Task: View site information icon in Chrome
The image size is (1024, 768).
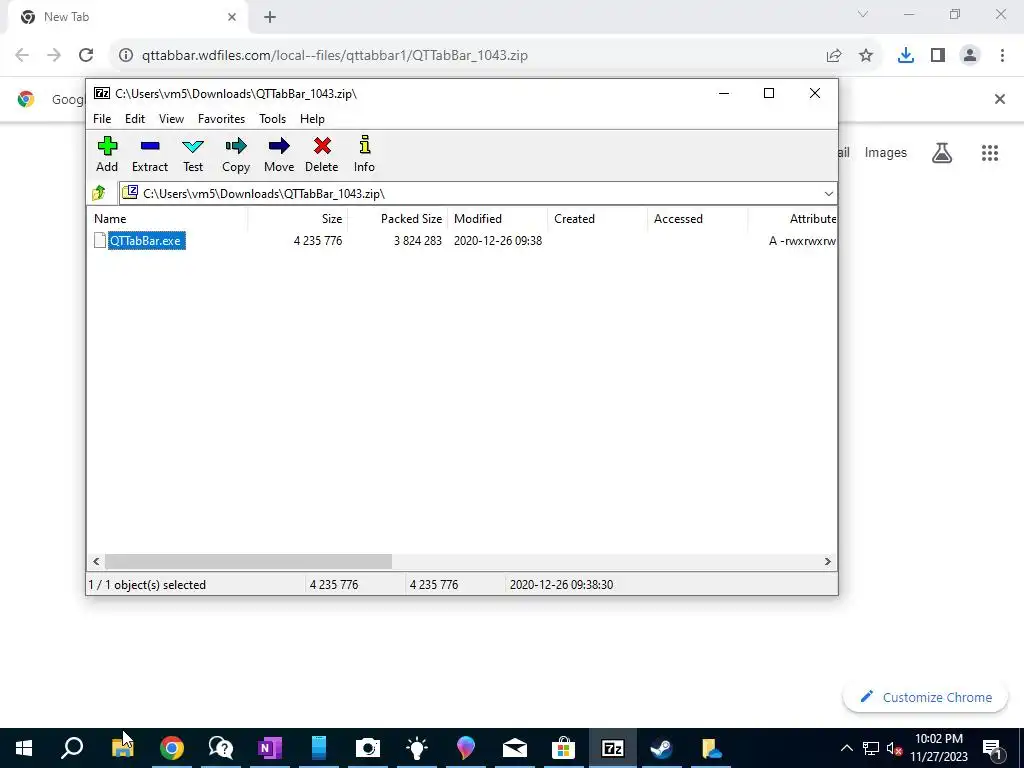Action: 125,56
